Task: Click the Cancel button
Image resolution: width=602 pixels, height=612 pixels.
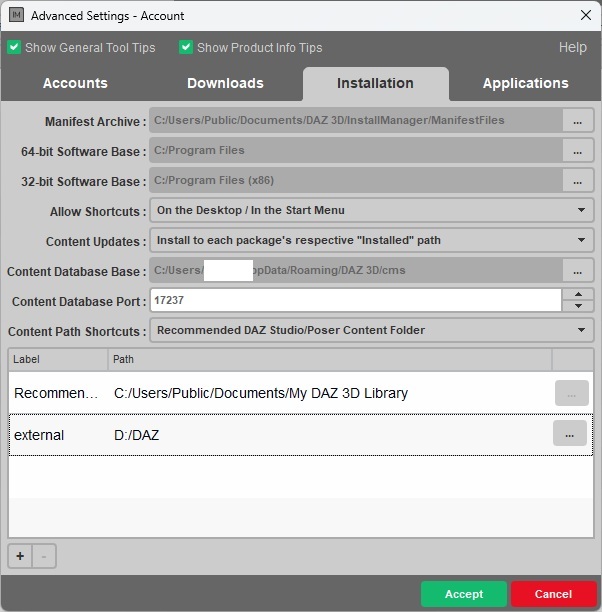Action: click(554, 594)
